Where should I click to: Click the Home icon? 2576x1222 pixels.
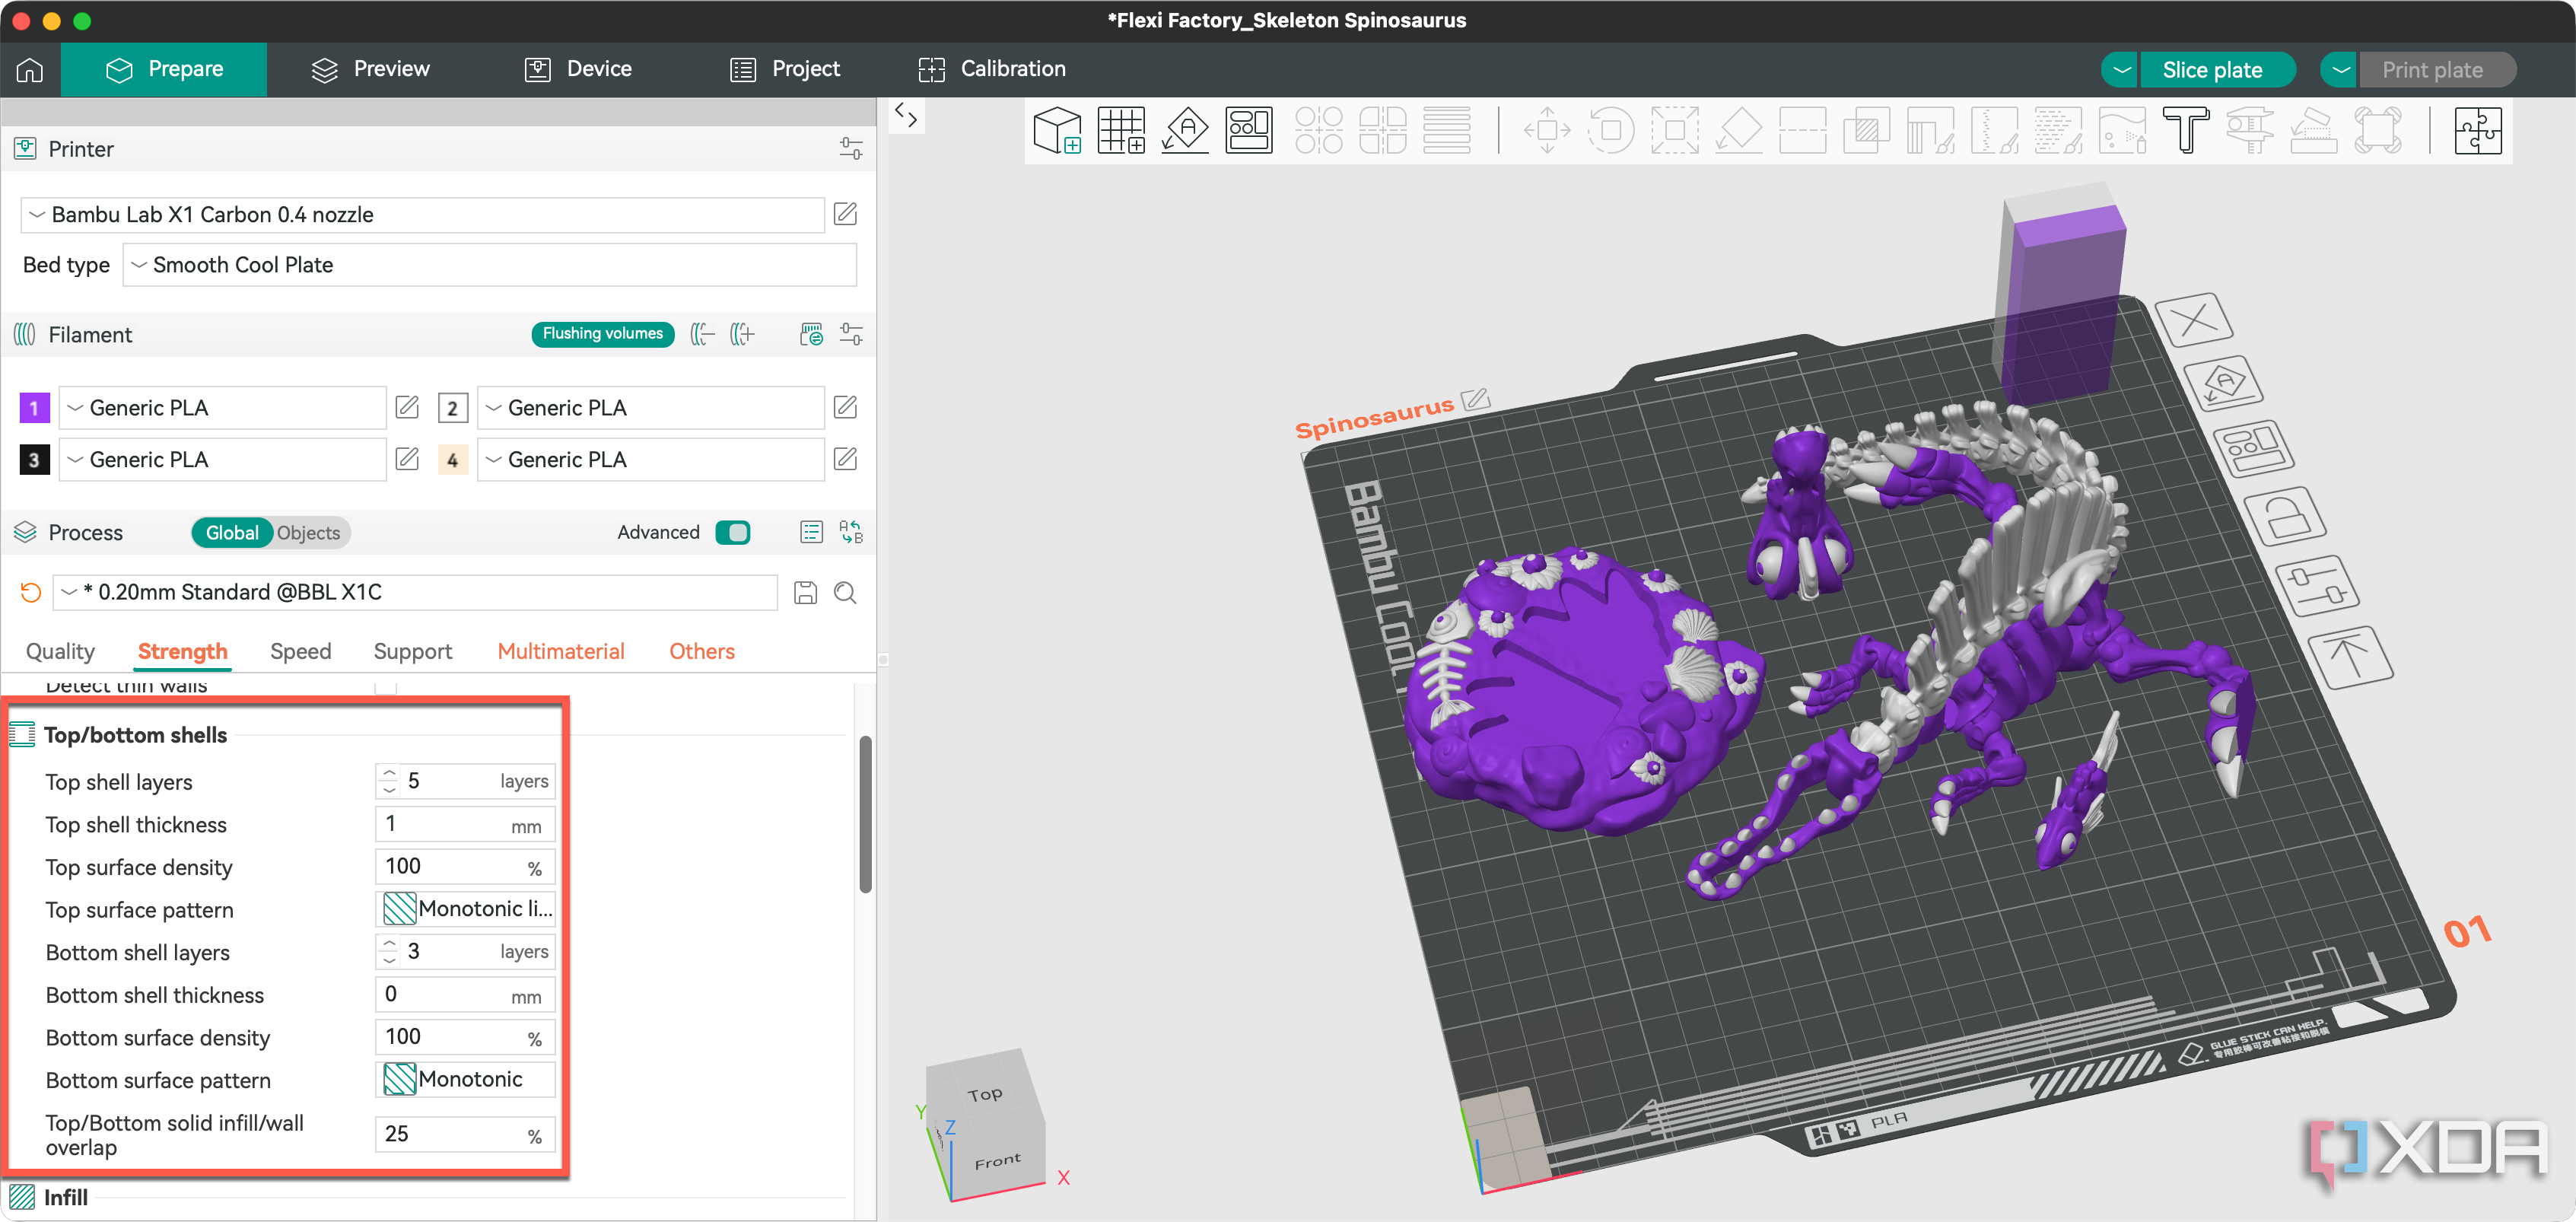click(30, 69)
